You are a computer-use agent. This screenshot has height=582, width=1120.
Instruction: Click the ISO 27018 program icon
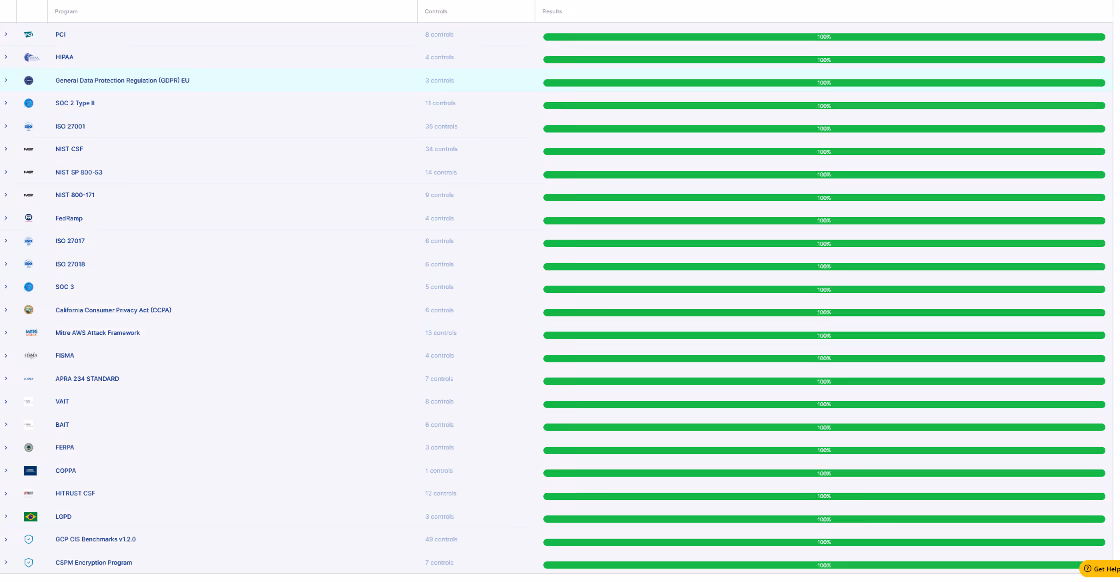29,264
